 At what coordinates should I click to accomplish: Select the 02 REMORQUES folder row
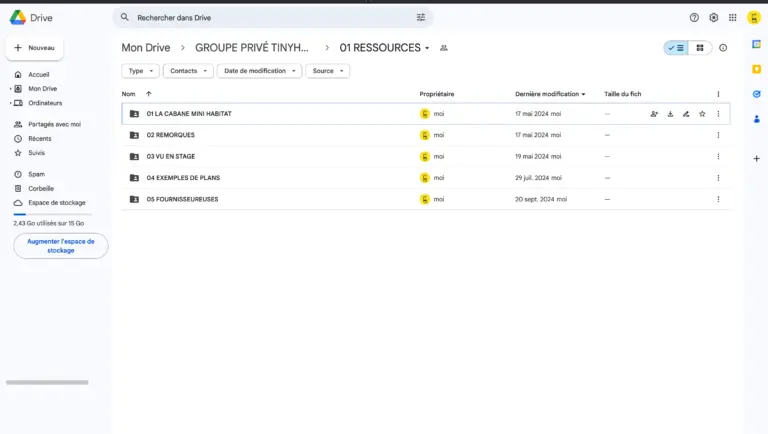click(426, 135)
